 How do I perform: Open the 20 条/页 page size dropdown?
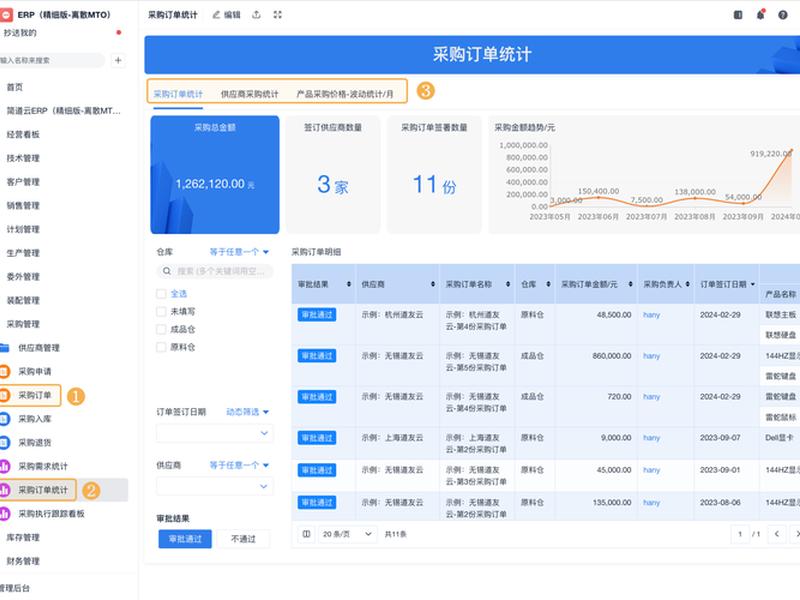[347, 534]
